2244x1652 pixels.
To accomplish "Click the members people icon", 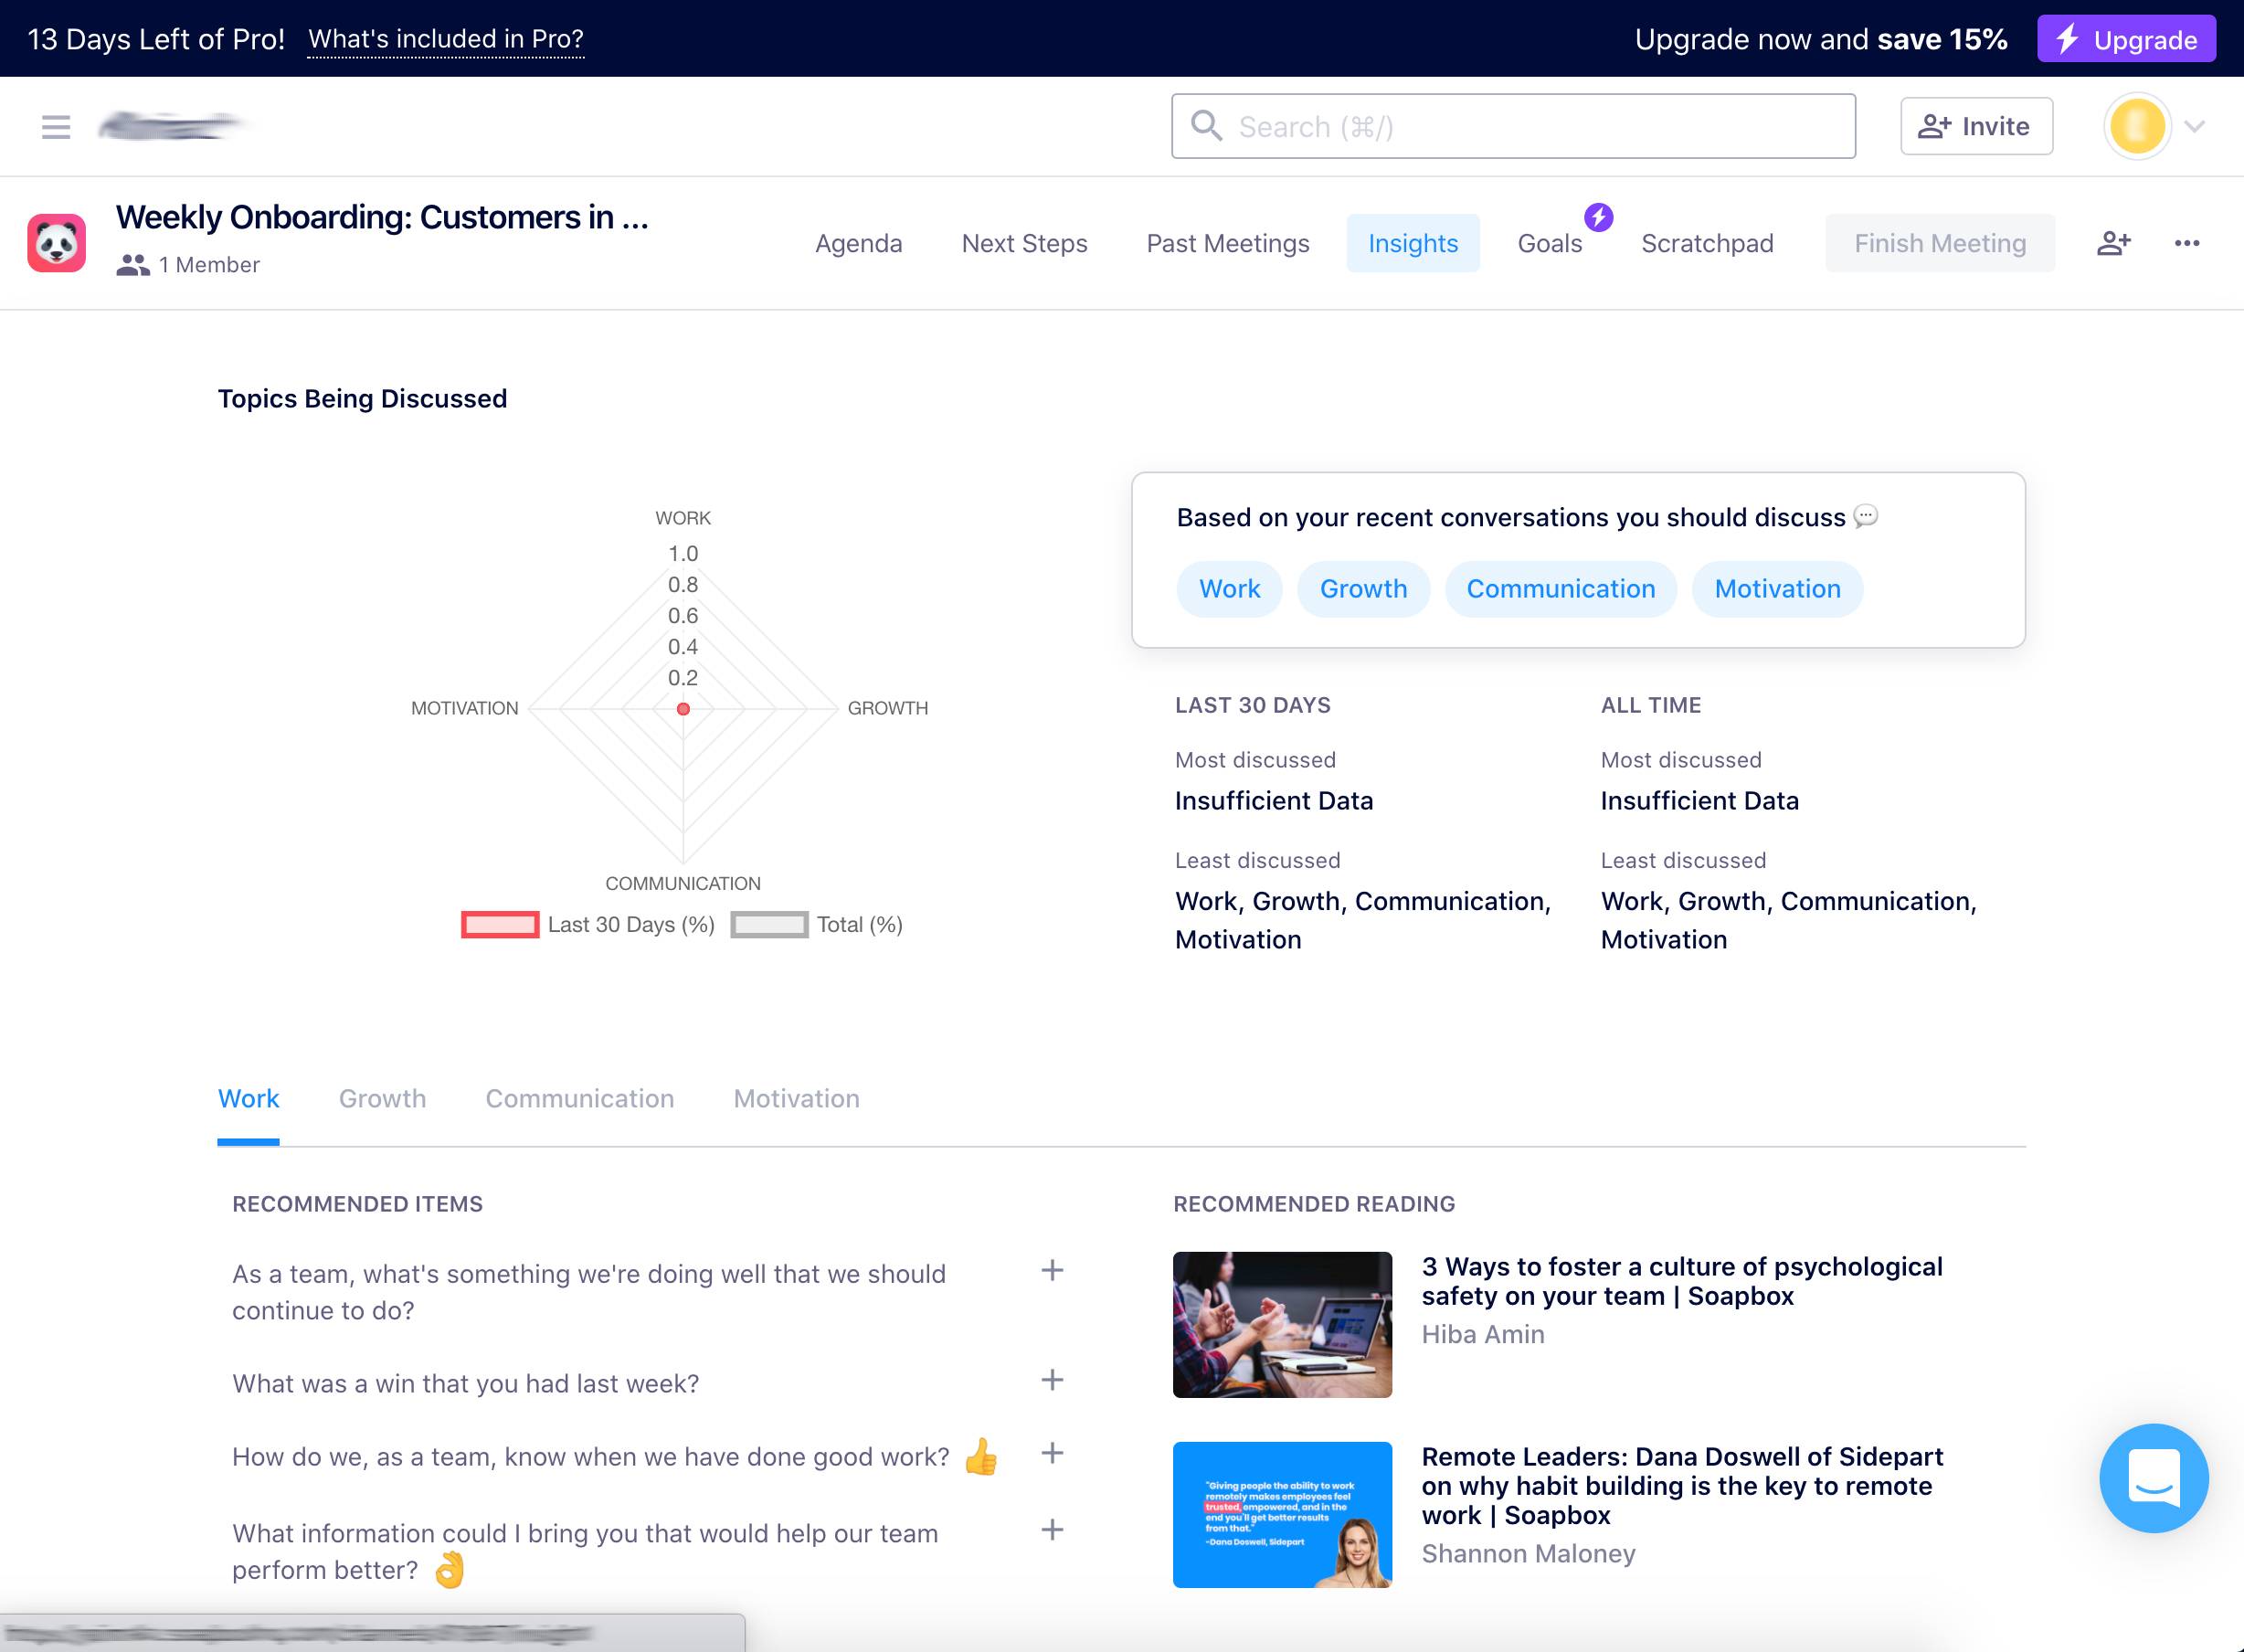I will pos(133,265).
